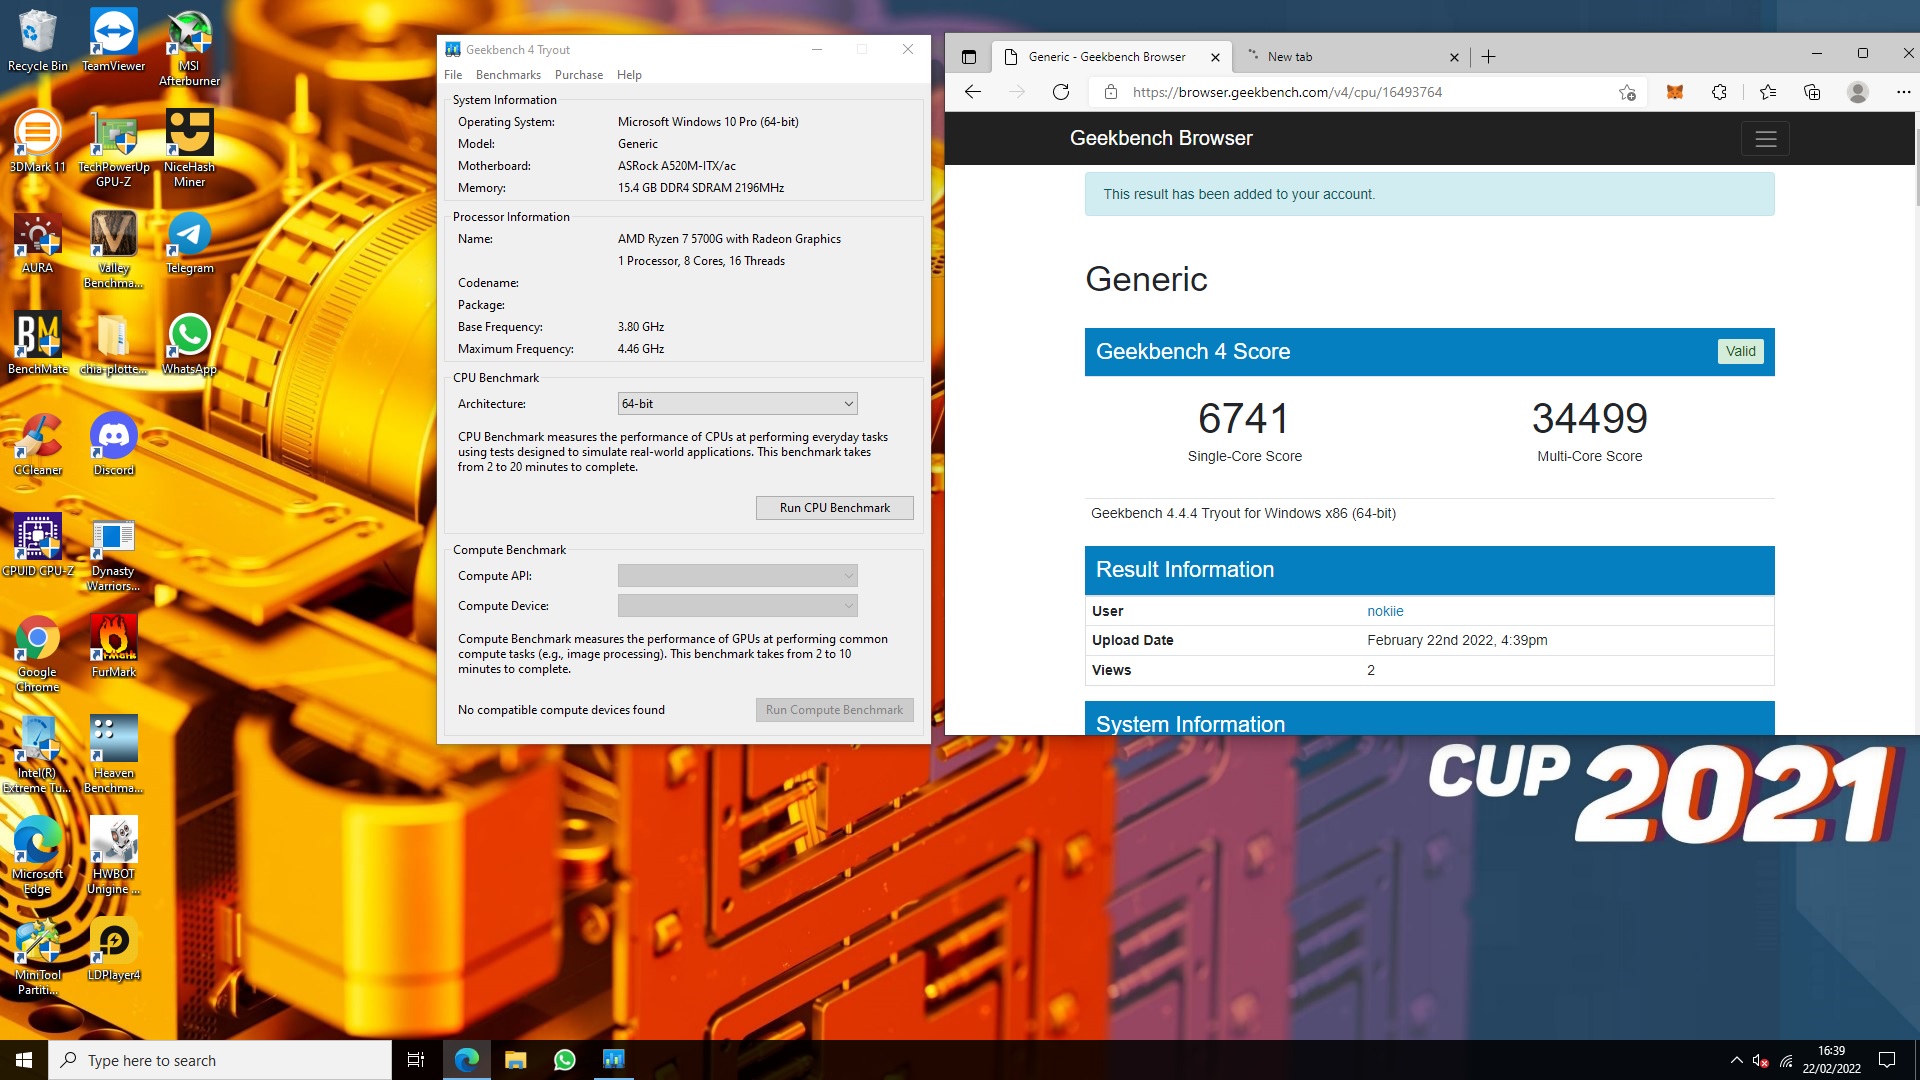The width and height of the screenshot is (1920, 1080).
Task: Open Geekbench taskbar icon
Action: pyautogui.click(x=613, y=1060)
